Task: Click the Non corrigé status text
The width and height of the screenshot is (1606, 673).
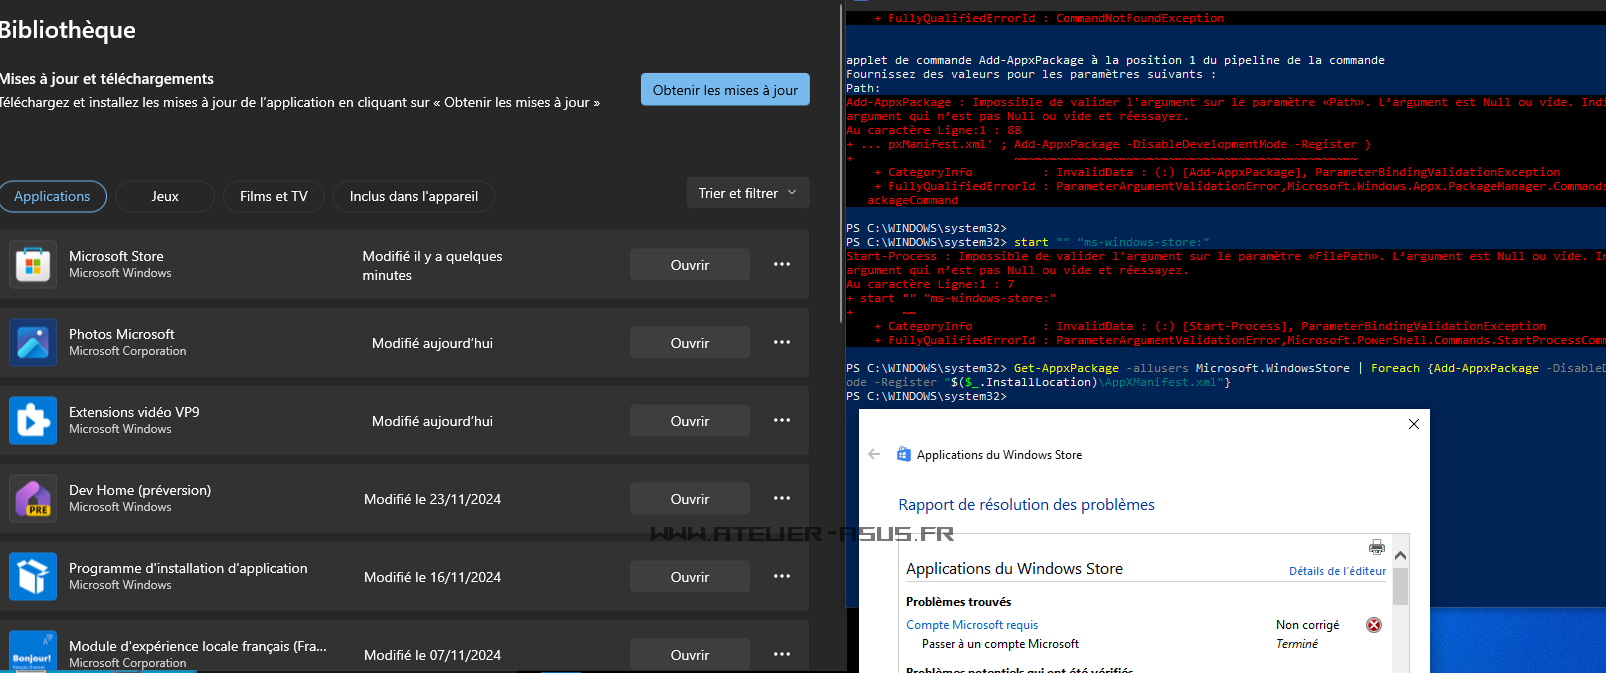Action: [x=1307, y=625]
